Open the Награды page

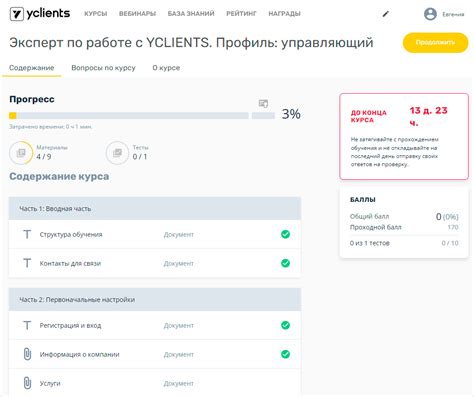point(284,14)
